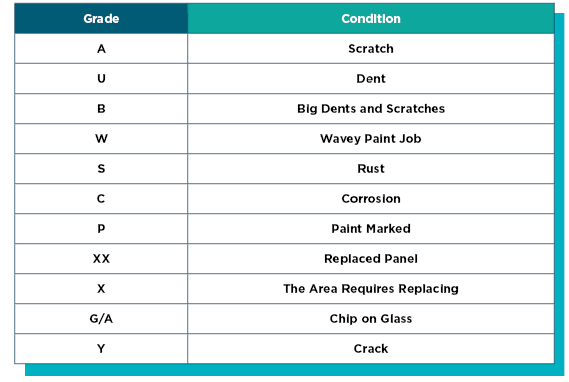Click the grade XX cell
The image size is (569, 382).
[101, 259]
